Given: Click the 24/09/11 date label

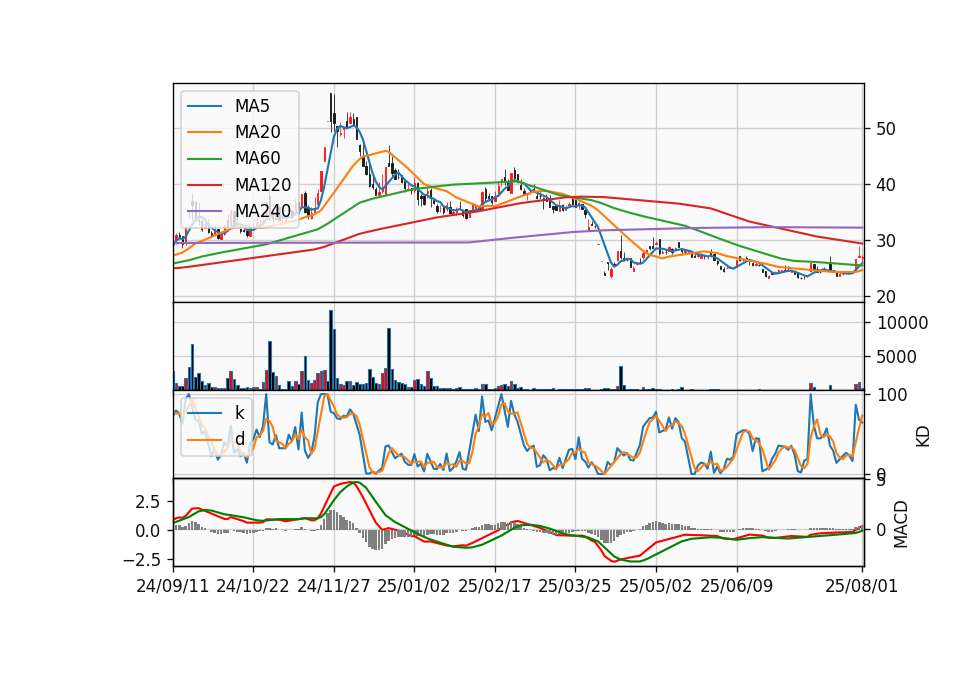Looking at the screenshot, I should [173, 587].
